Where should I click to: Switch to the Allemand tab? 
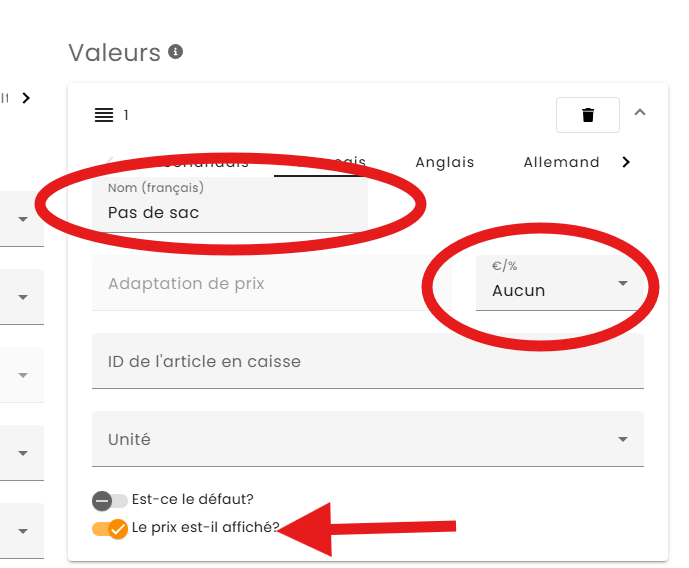(x=561, y=162)
